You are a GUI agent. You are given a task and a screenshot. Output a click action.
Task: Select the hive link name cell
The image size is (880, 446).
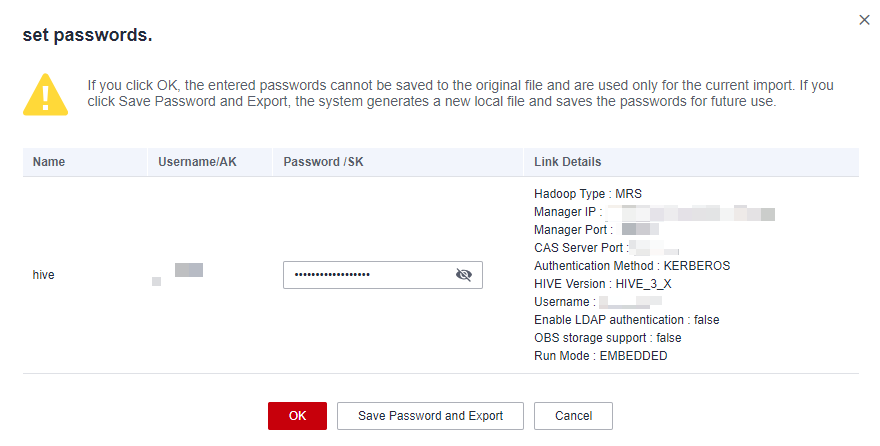point(43,275)
